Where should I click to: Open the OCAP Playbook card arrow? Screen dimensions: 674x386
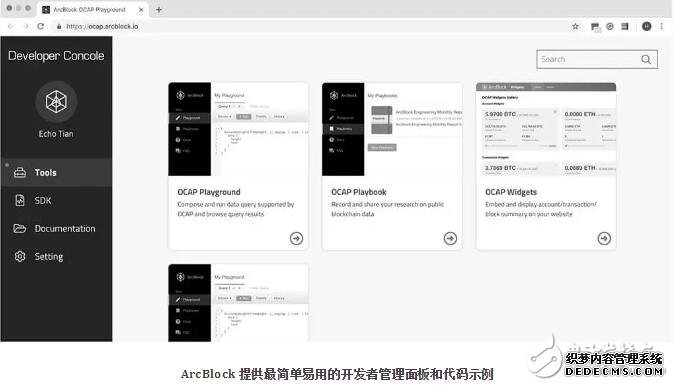450,238
